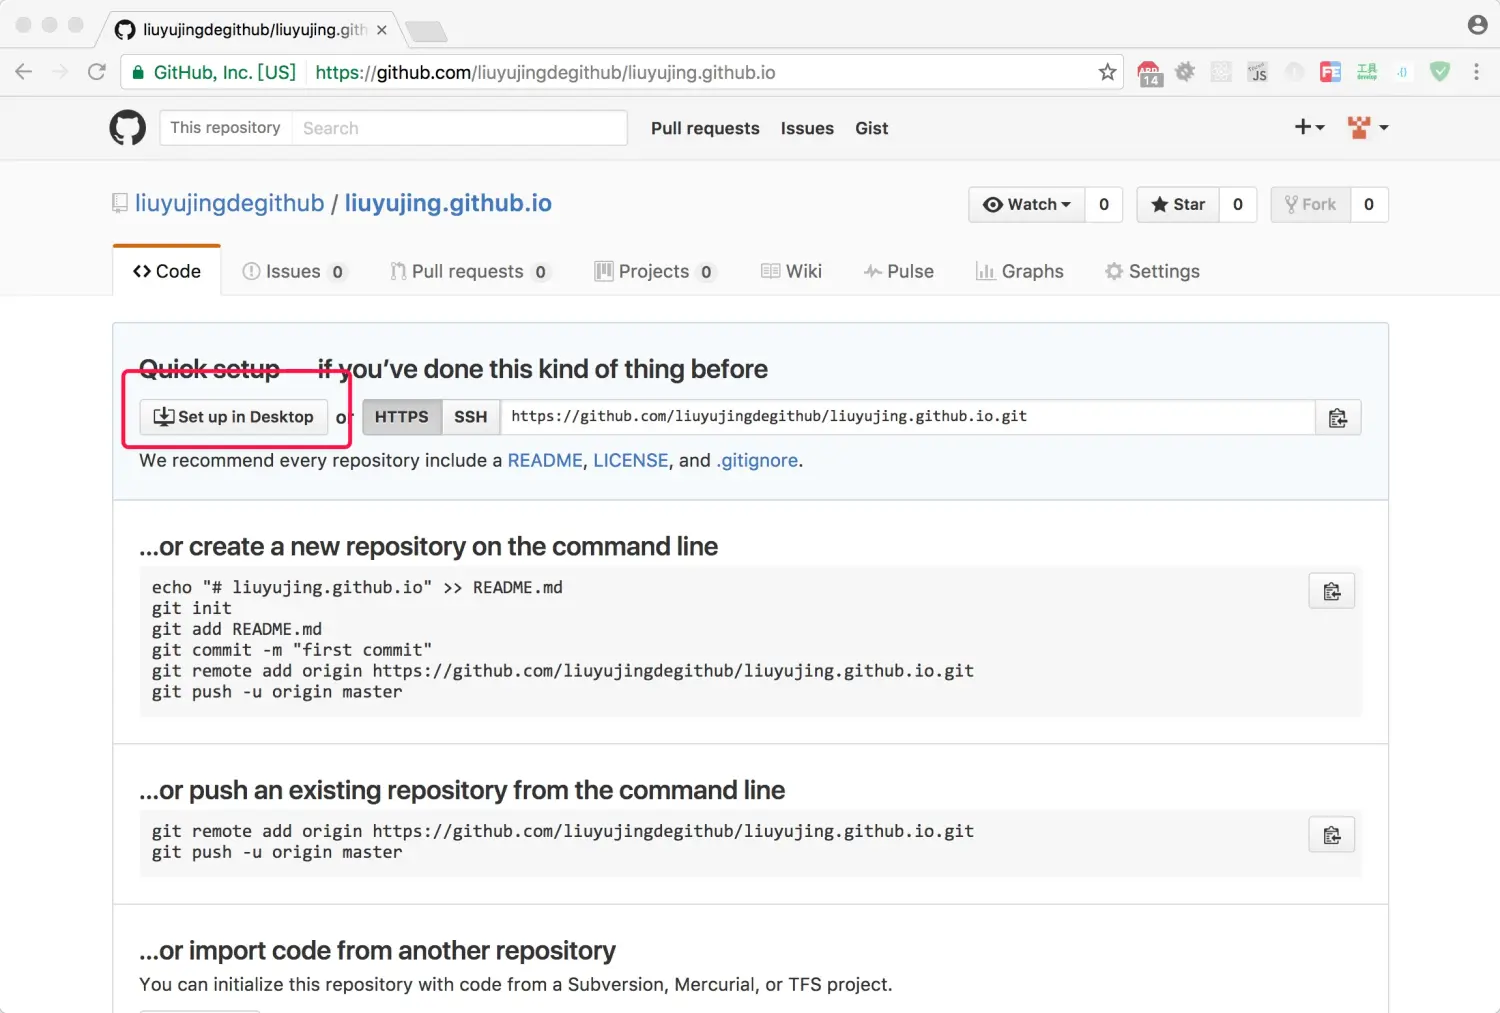
Task: Open the liuyujing.github.io repository link
Action: click(448, 203)
